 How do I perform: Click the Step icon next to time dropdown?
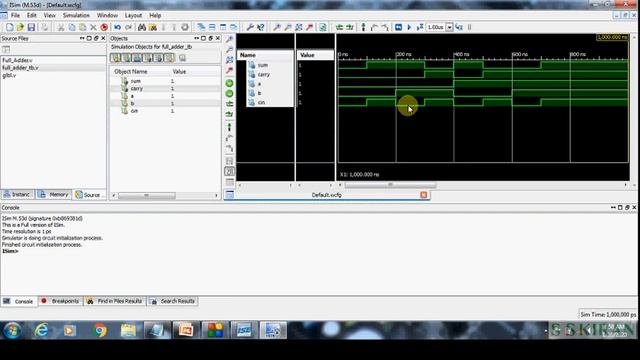click(x=459, y=27)
